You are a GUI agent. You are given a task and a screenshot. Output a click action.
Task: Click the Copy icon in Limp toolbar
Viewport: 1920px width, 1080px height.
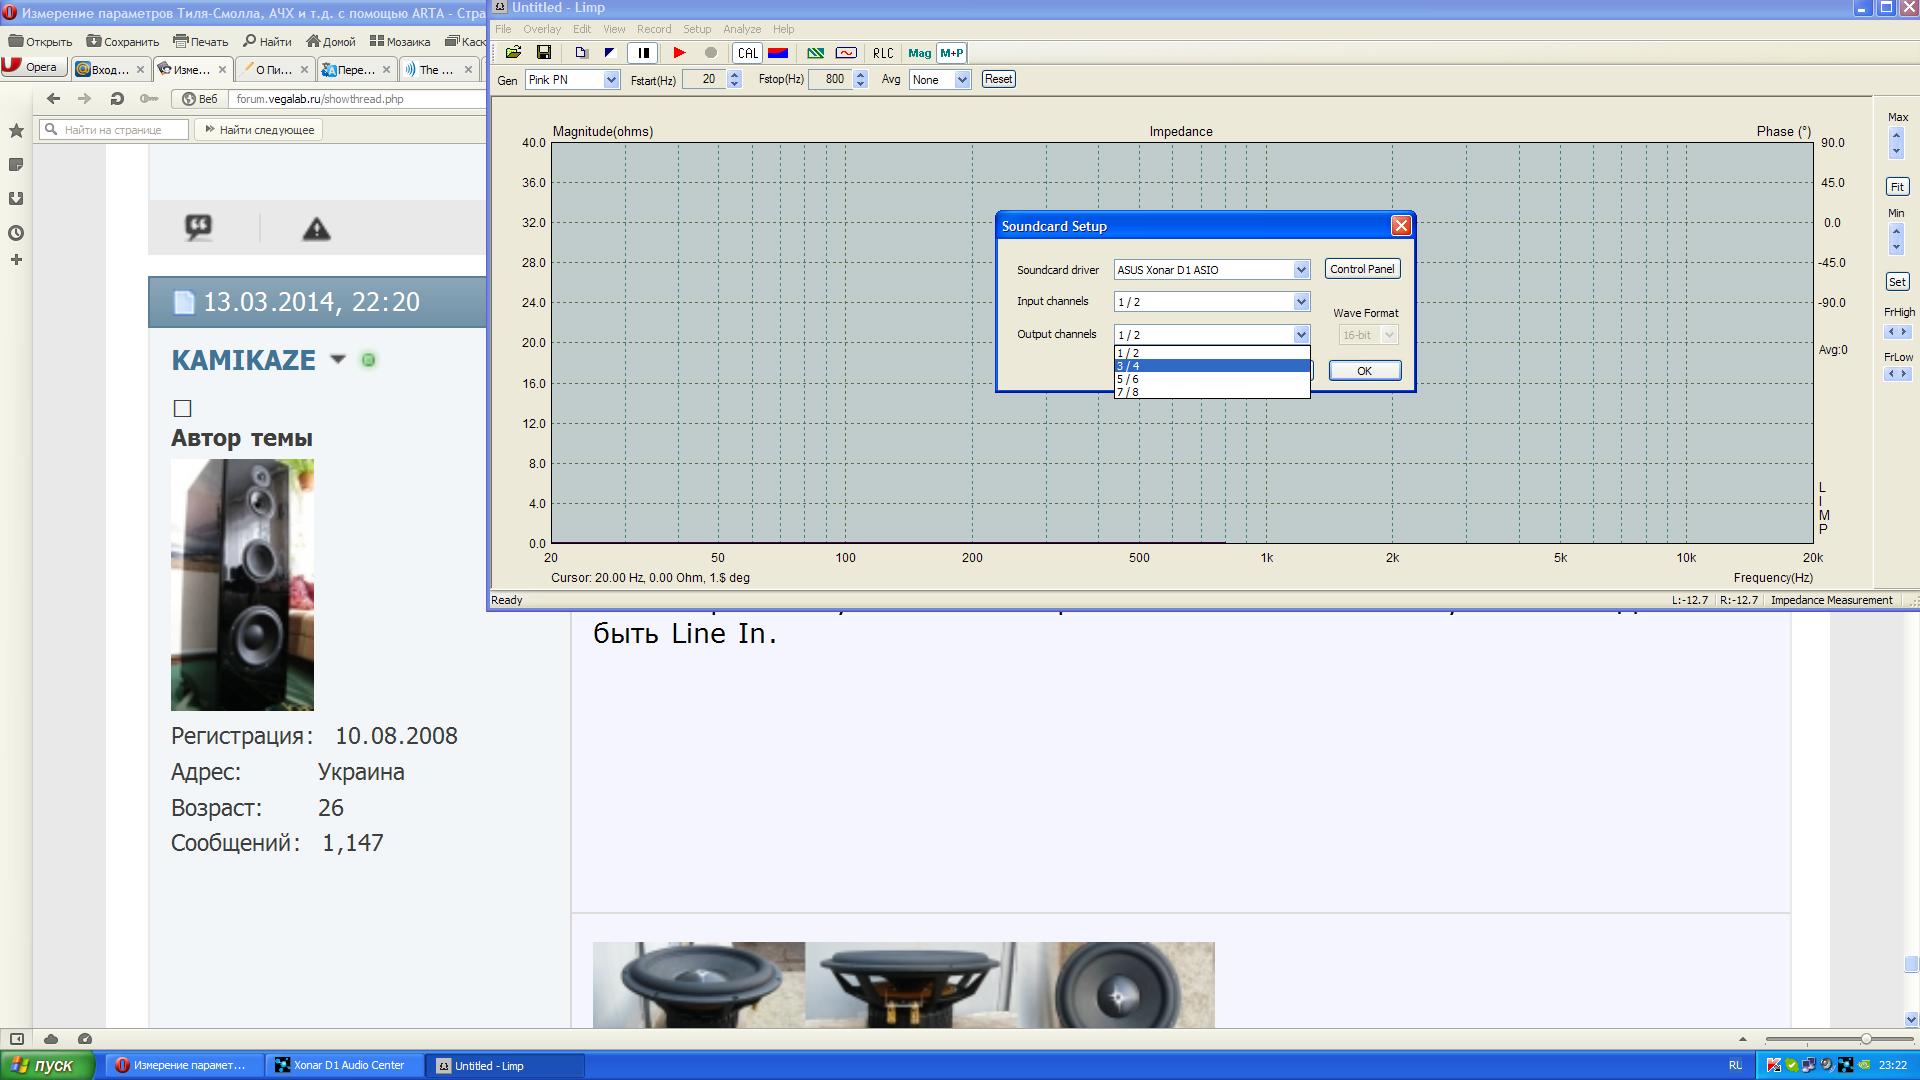tap(581, 53)
